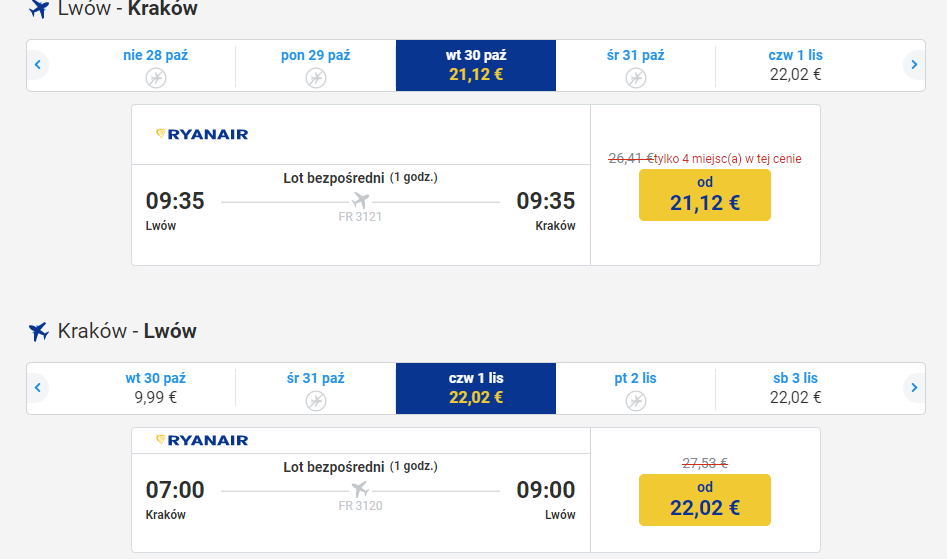Select return sb 3 lis 22,02 € tab

click(795, 388)
